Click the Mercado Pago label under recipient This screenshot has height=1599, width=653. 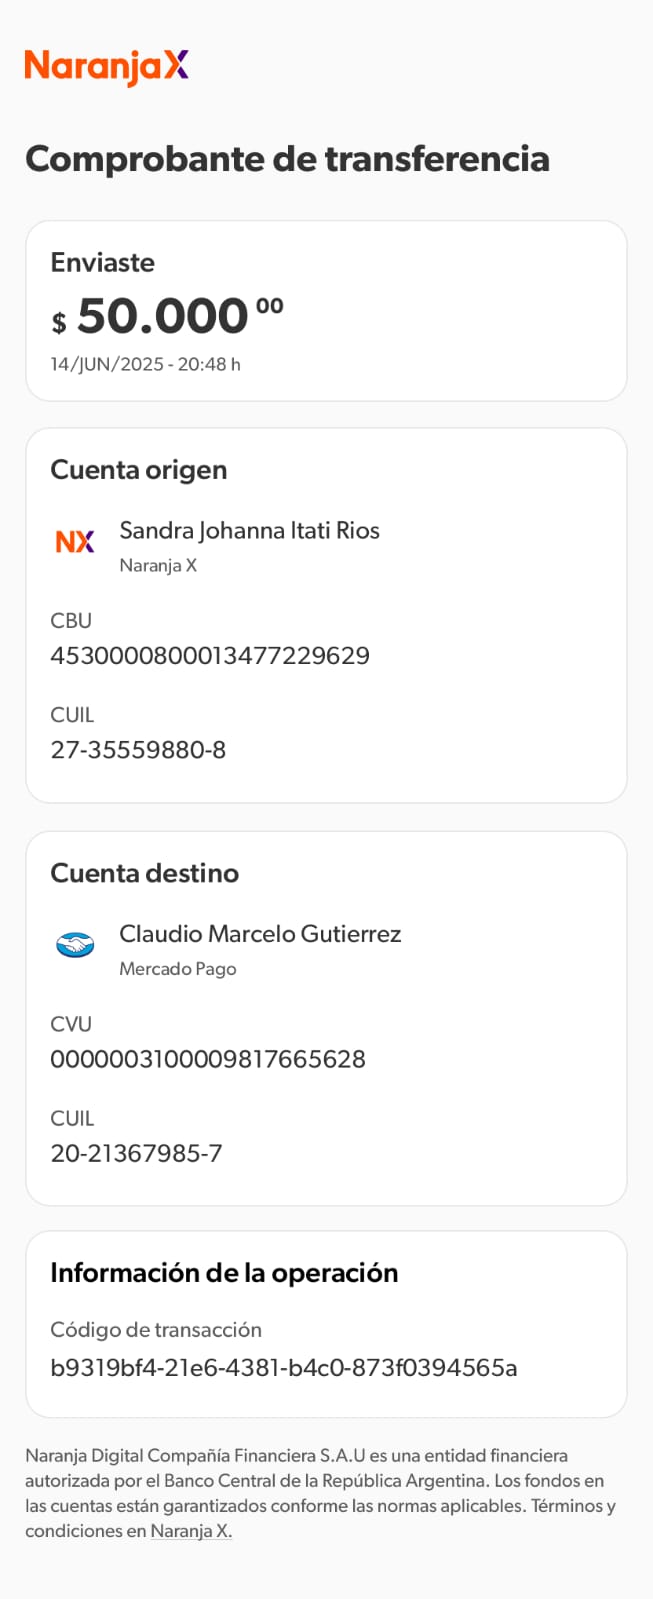coord(178,969)
